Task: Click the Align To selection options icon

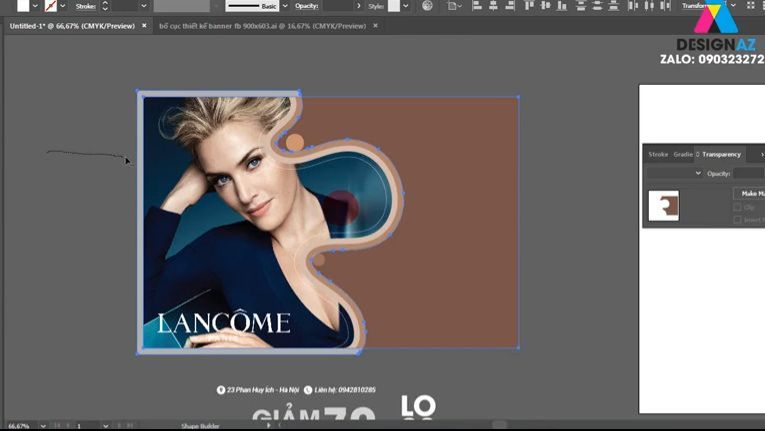Action: 454,6
